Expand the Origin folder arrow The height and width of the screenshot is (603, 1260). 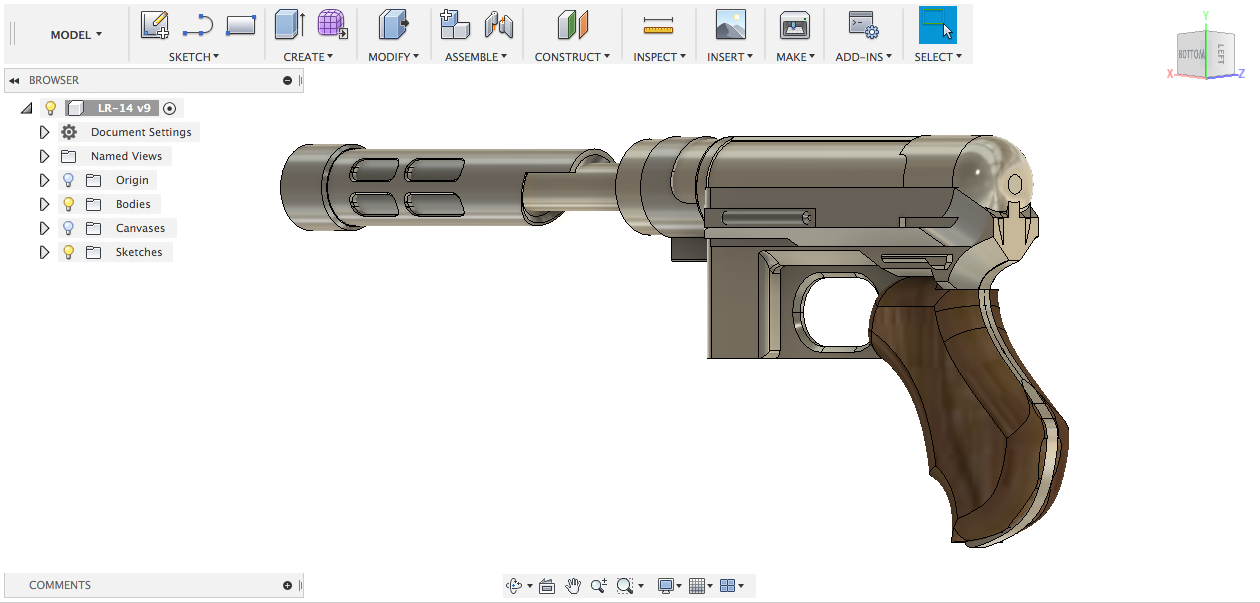pos(44,180)
